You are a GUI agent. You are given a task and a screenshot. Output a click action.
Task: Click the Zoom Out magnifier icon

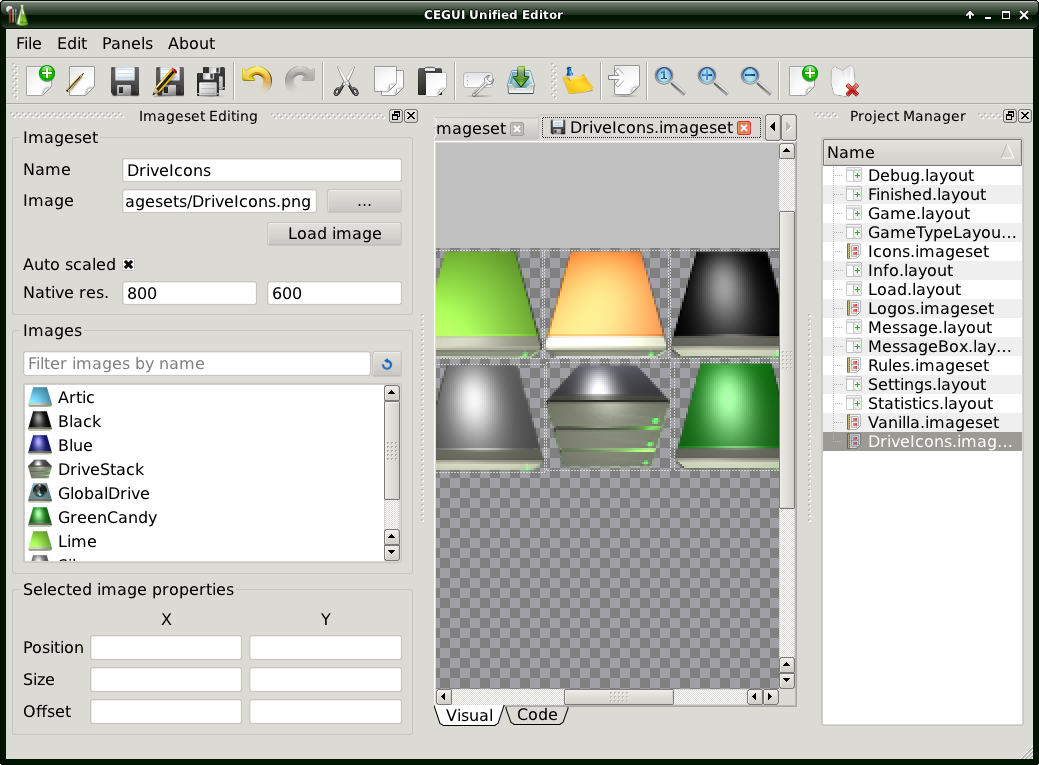click(755, 80)
